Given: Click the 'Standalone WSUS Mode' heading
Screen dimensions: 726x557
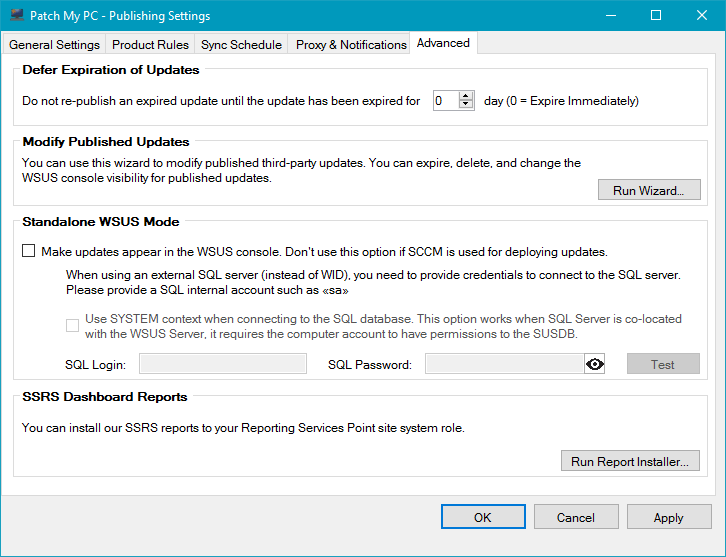Looking at the screenshot, I should 100,222.
